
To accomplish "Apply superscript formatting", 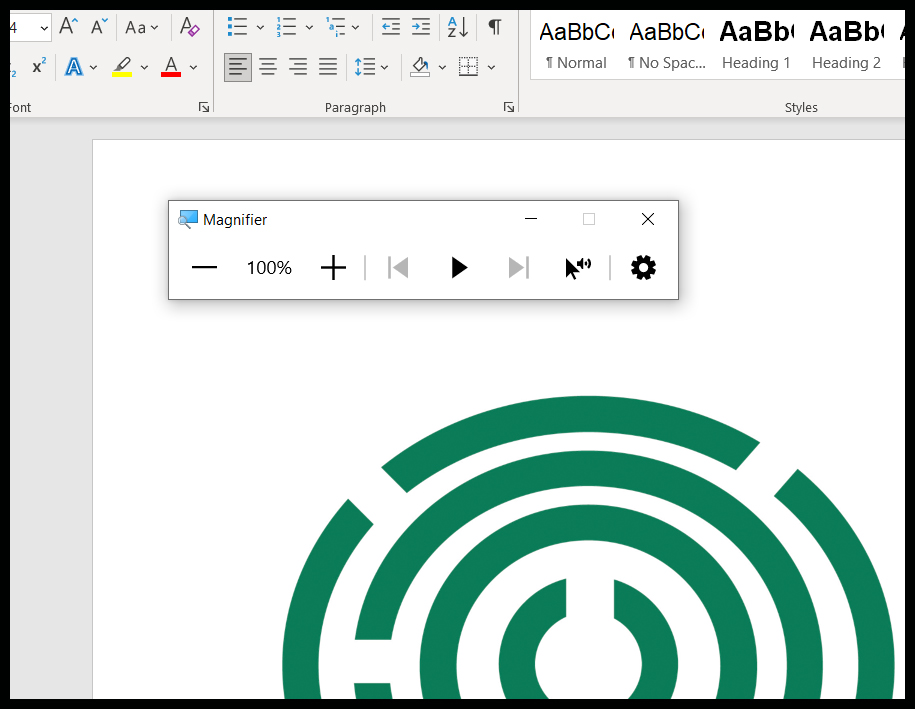I will (x=39, y=67).
